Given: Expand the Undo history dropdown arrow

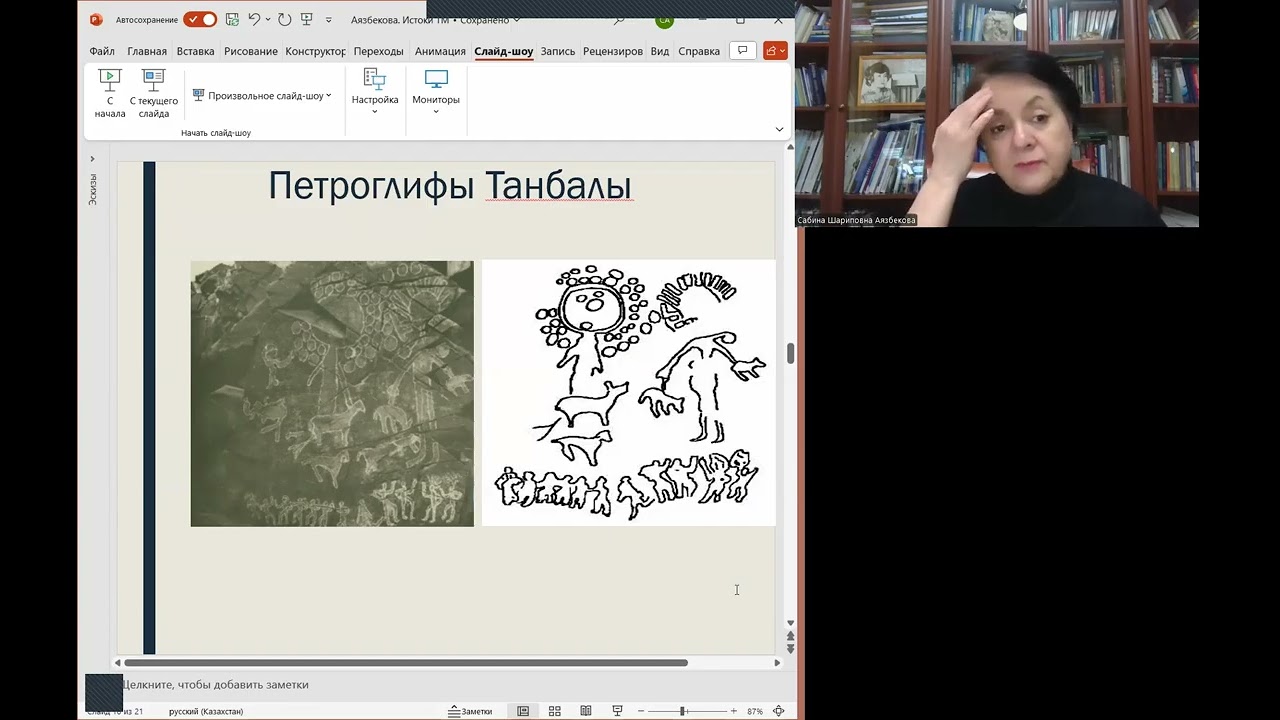Looking at the screenshot, I should pos(268,19).
